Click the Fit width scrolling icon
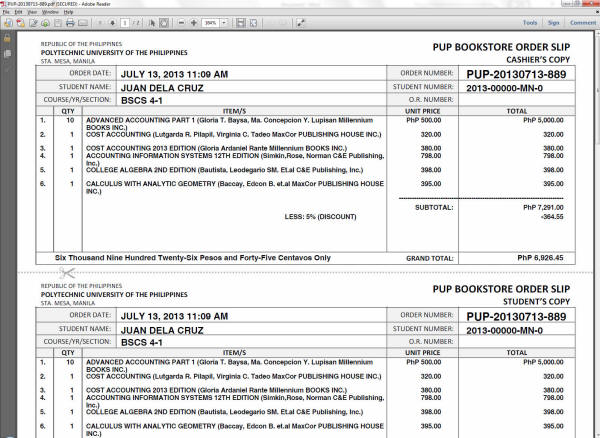This screenshot has height=438, width=600. point(241,23)
